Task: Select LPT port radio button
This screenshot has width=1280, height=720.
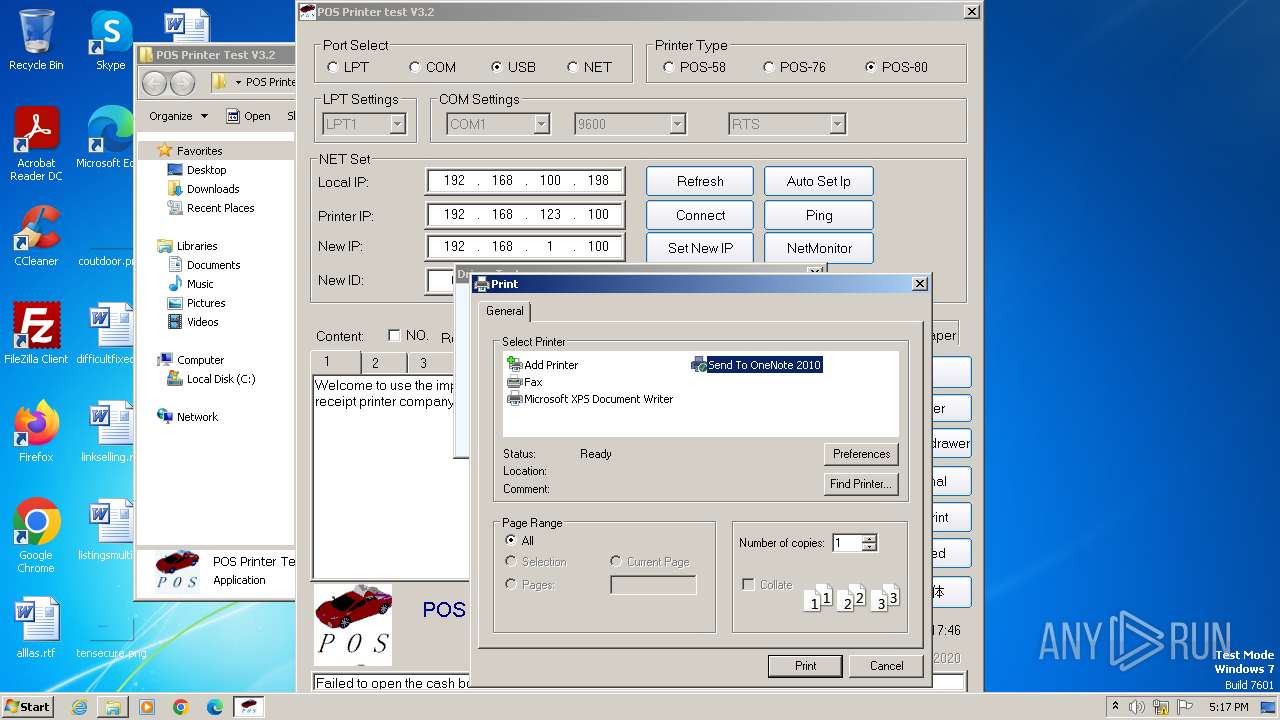Action: tap(333, 67)
